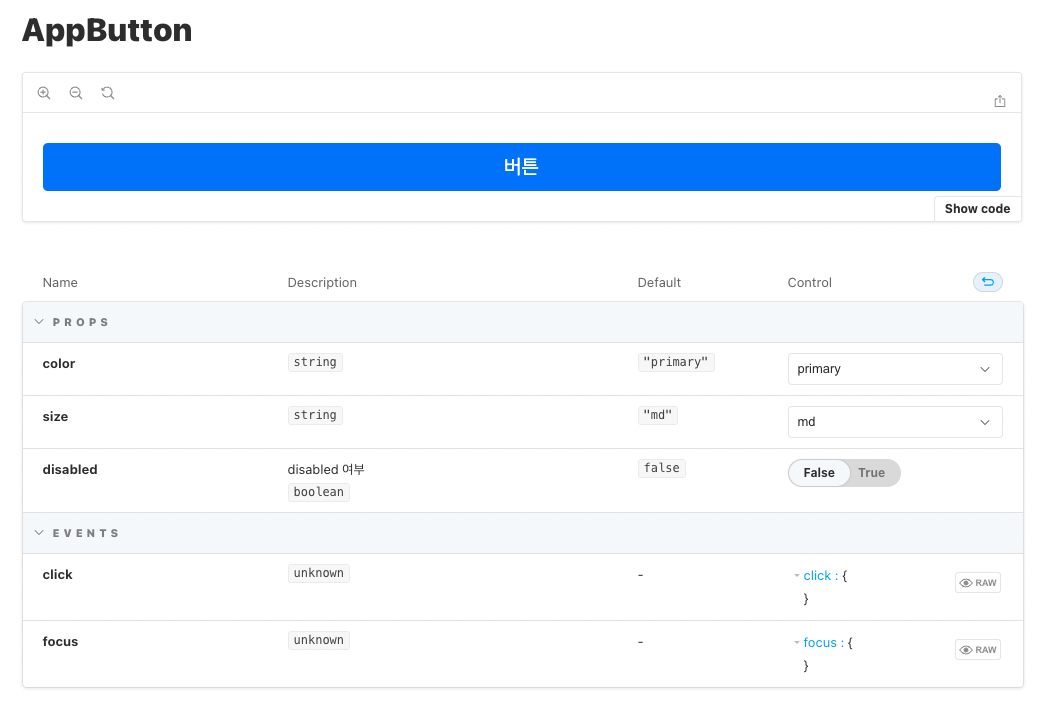The height and width of the screenshot is (715, 1048).
Task: Click the blue 'focus' key name
Action: [820, 642]
